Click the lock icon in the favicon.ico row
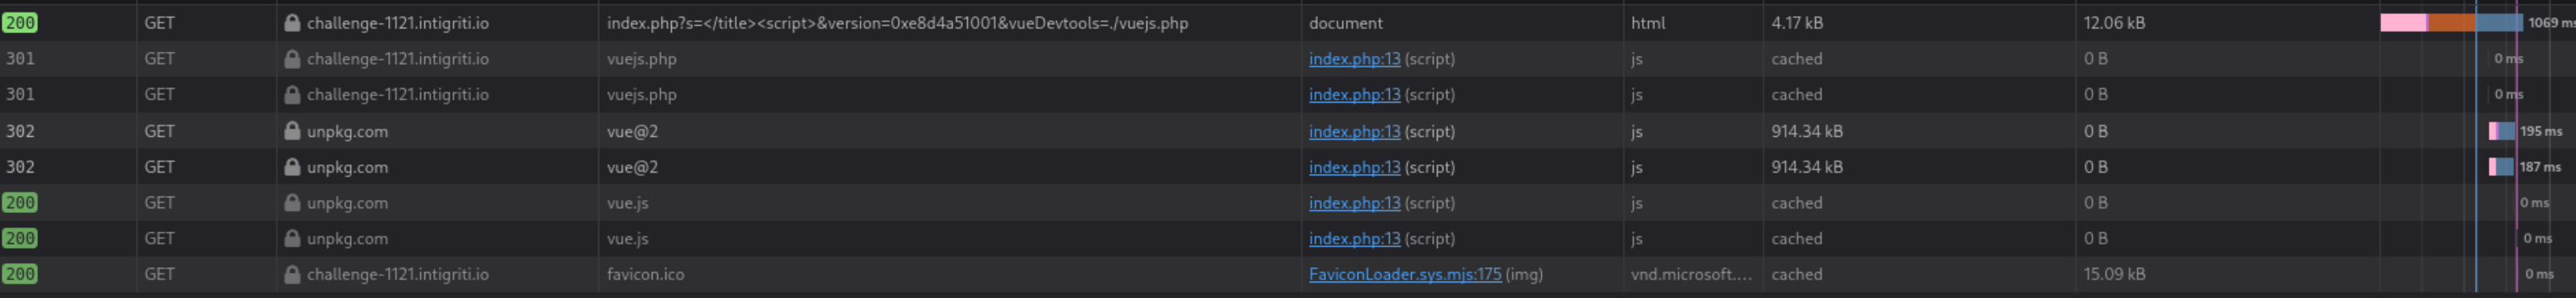The height and width of the screenshot is (298, 2576). pos(292,274)
